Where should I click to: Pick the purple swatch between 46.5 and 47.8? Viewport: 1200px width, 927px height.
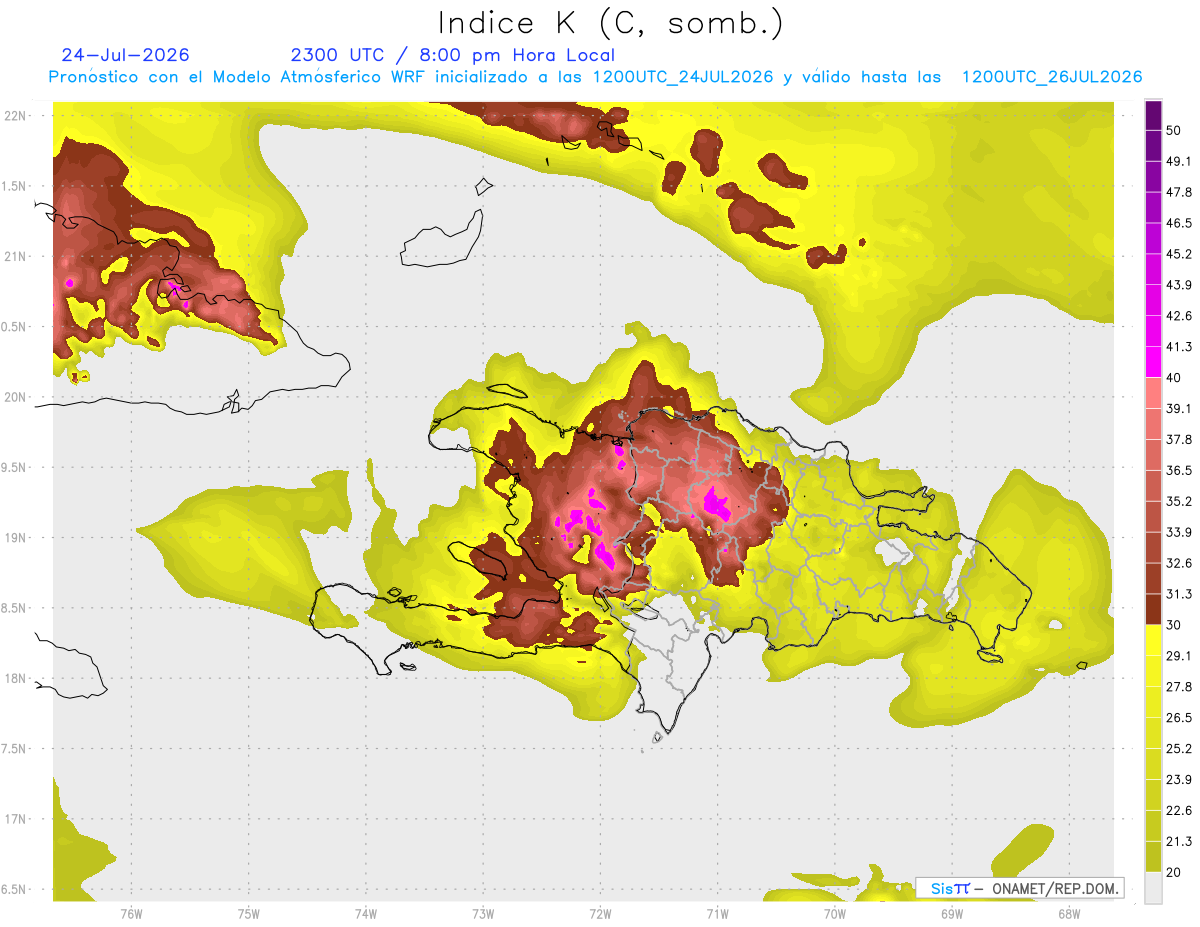click(x=1153, y=208)
